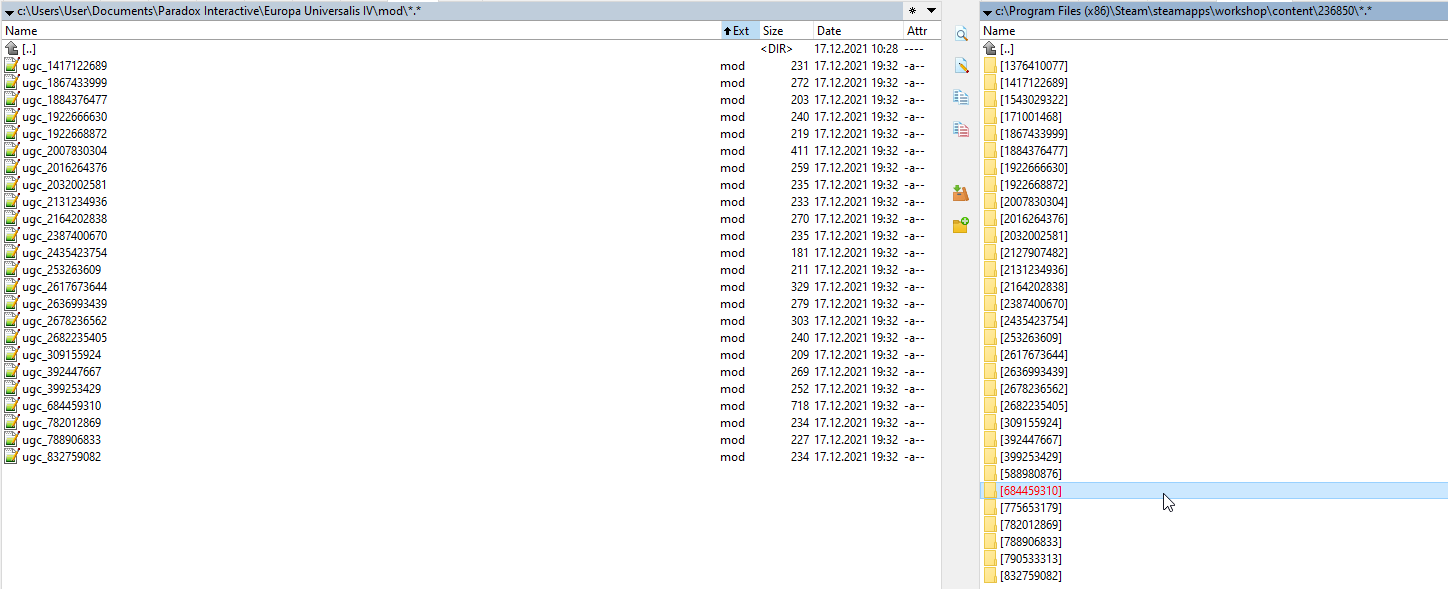Select file ugc_684459310
This screenshot has height=589, width=1448.
470,406
